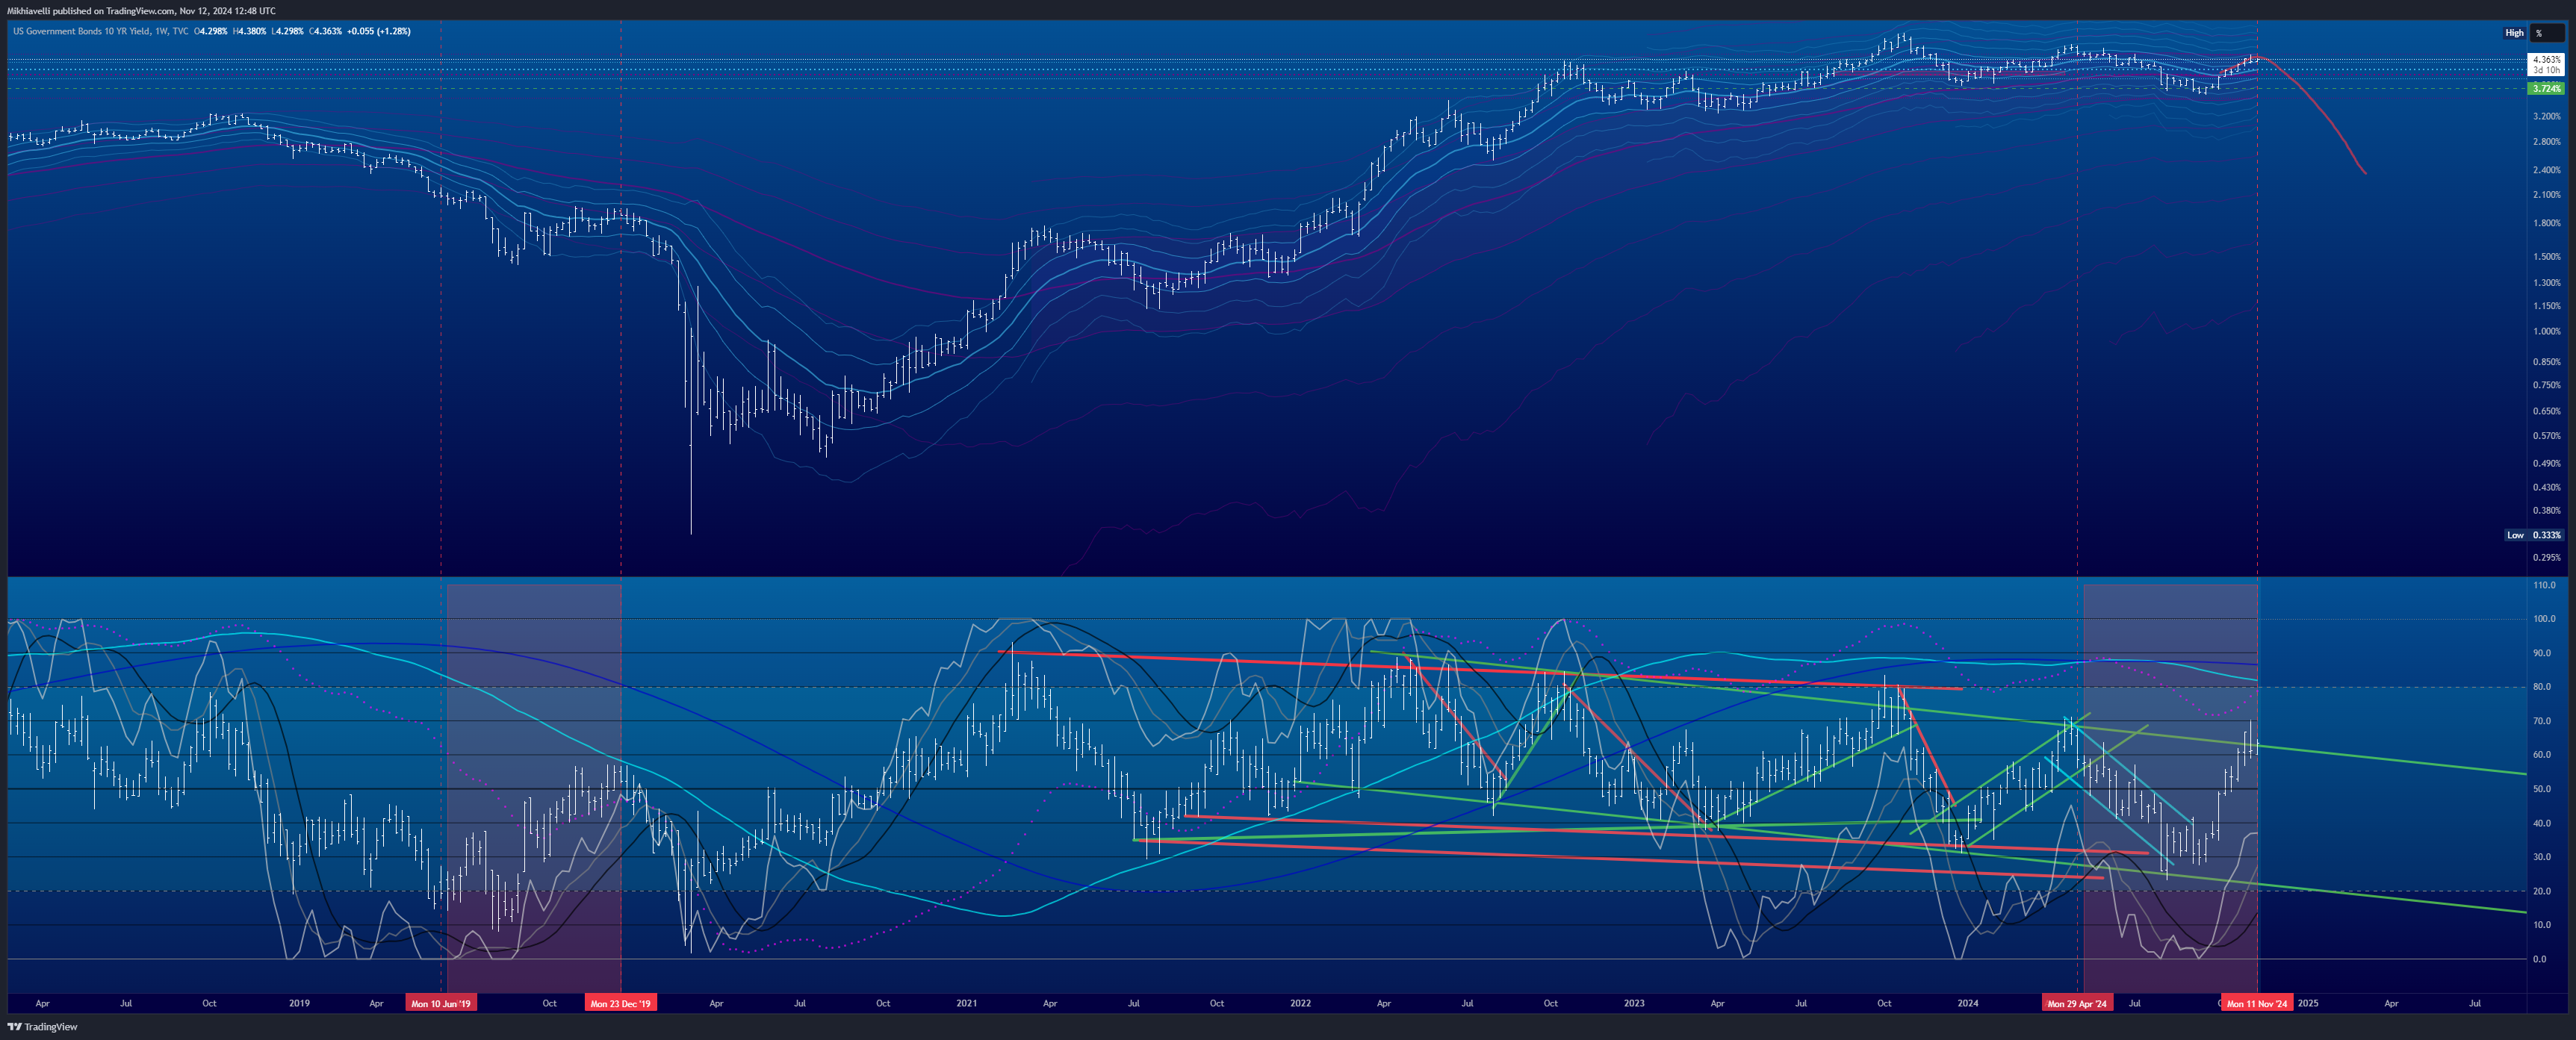
Task: Click the green 3.724% price label
Action: coord(2546,88)
